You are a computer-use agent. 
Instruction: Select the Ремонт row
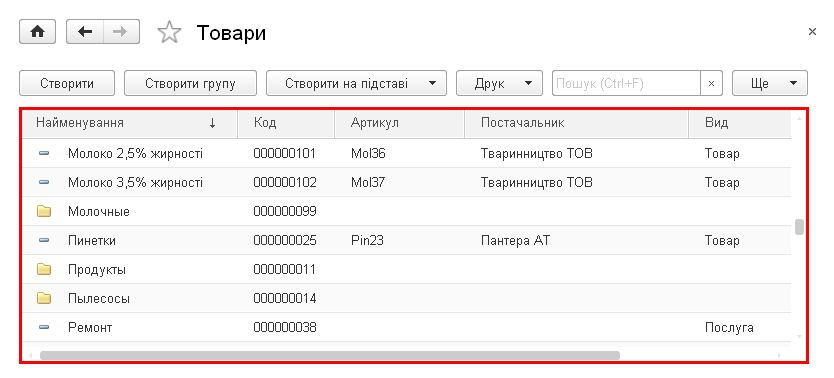tap(406, 327)
